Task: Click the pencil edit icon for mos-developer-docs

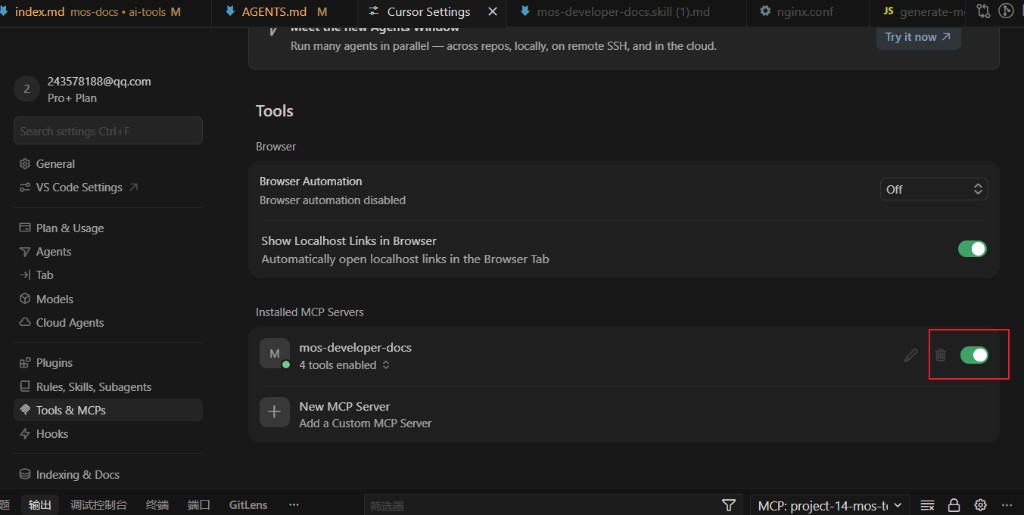Action: (x=910, y=355)
